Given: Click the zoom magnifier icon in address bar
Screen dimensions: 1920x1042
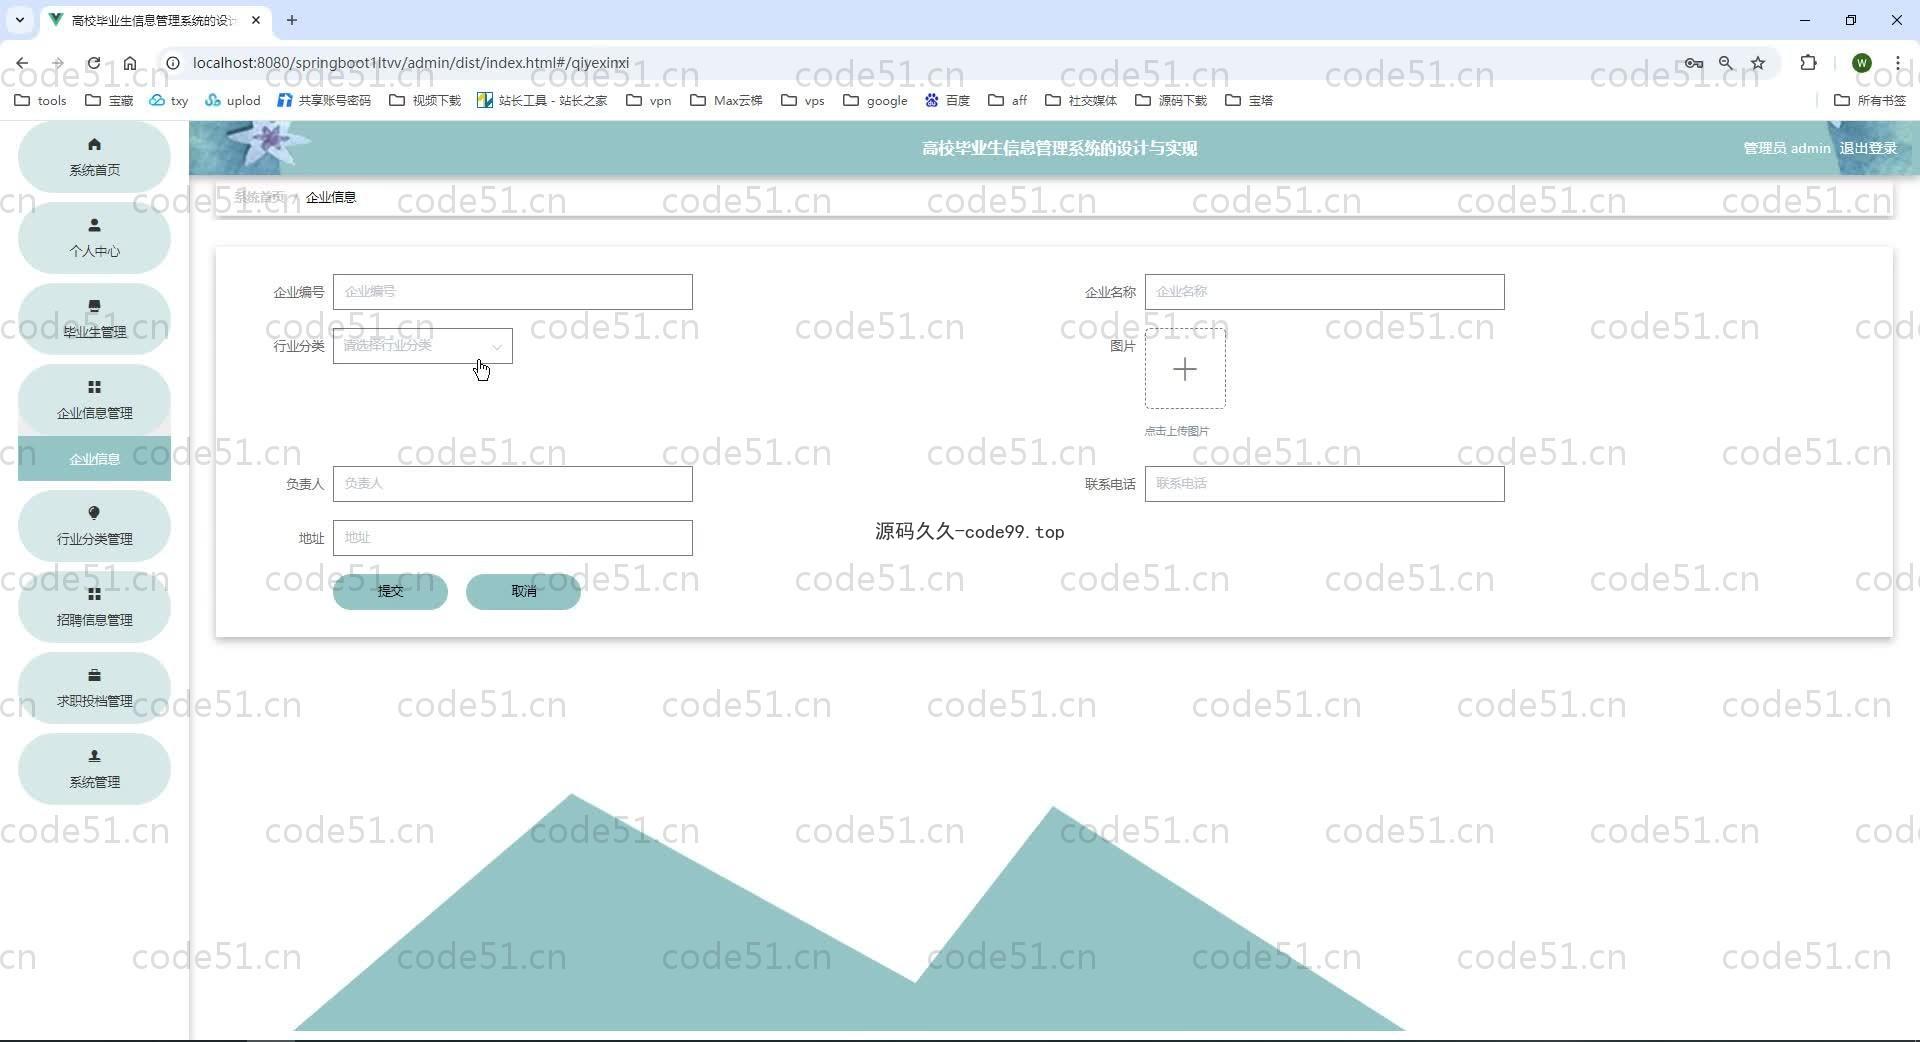Looking at the screenshot, I should [x=1726, y=63].
